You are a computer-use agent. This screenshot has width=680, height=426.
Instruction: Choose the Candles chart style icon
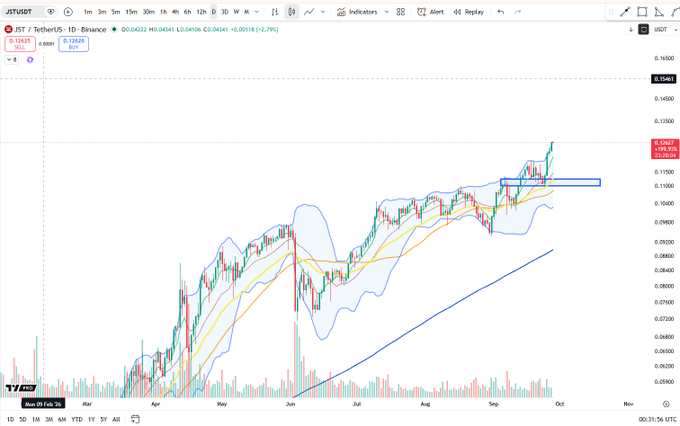pyautogui.click(x=292, y=12)
